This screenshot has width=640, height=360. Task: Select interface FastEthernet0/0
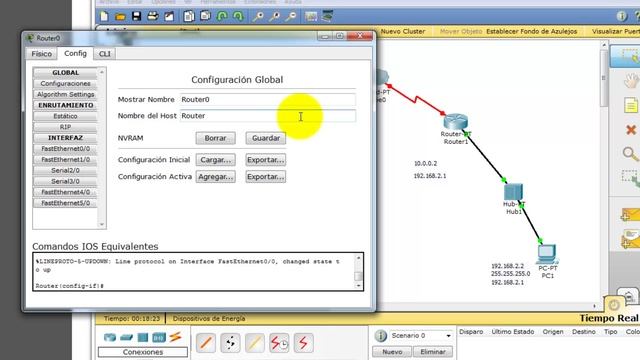[x=65, y=149]
